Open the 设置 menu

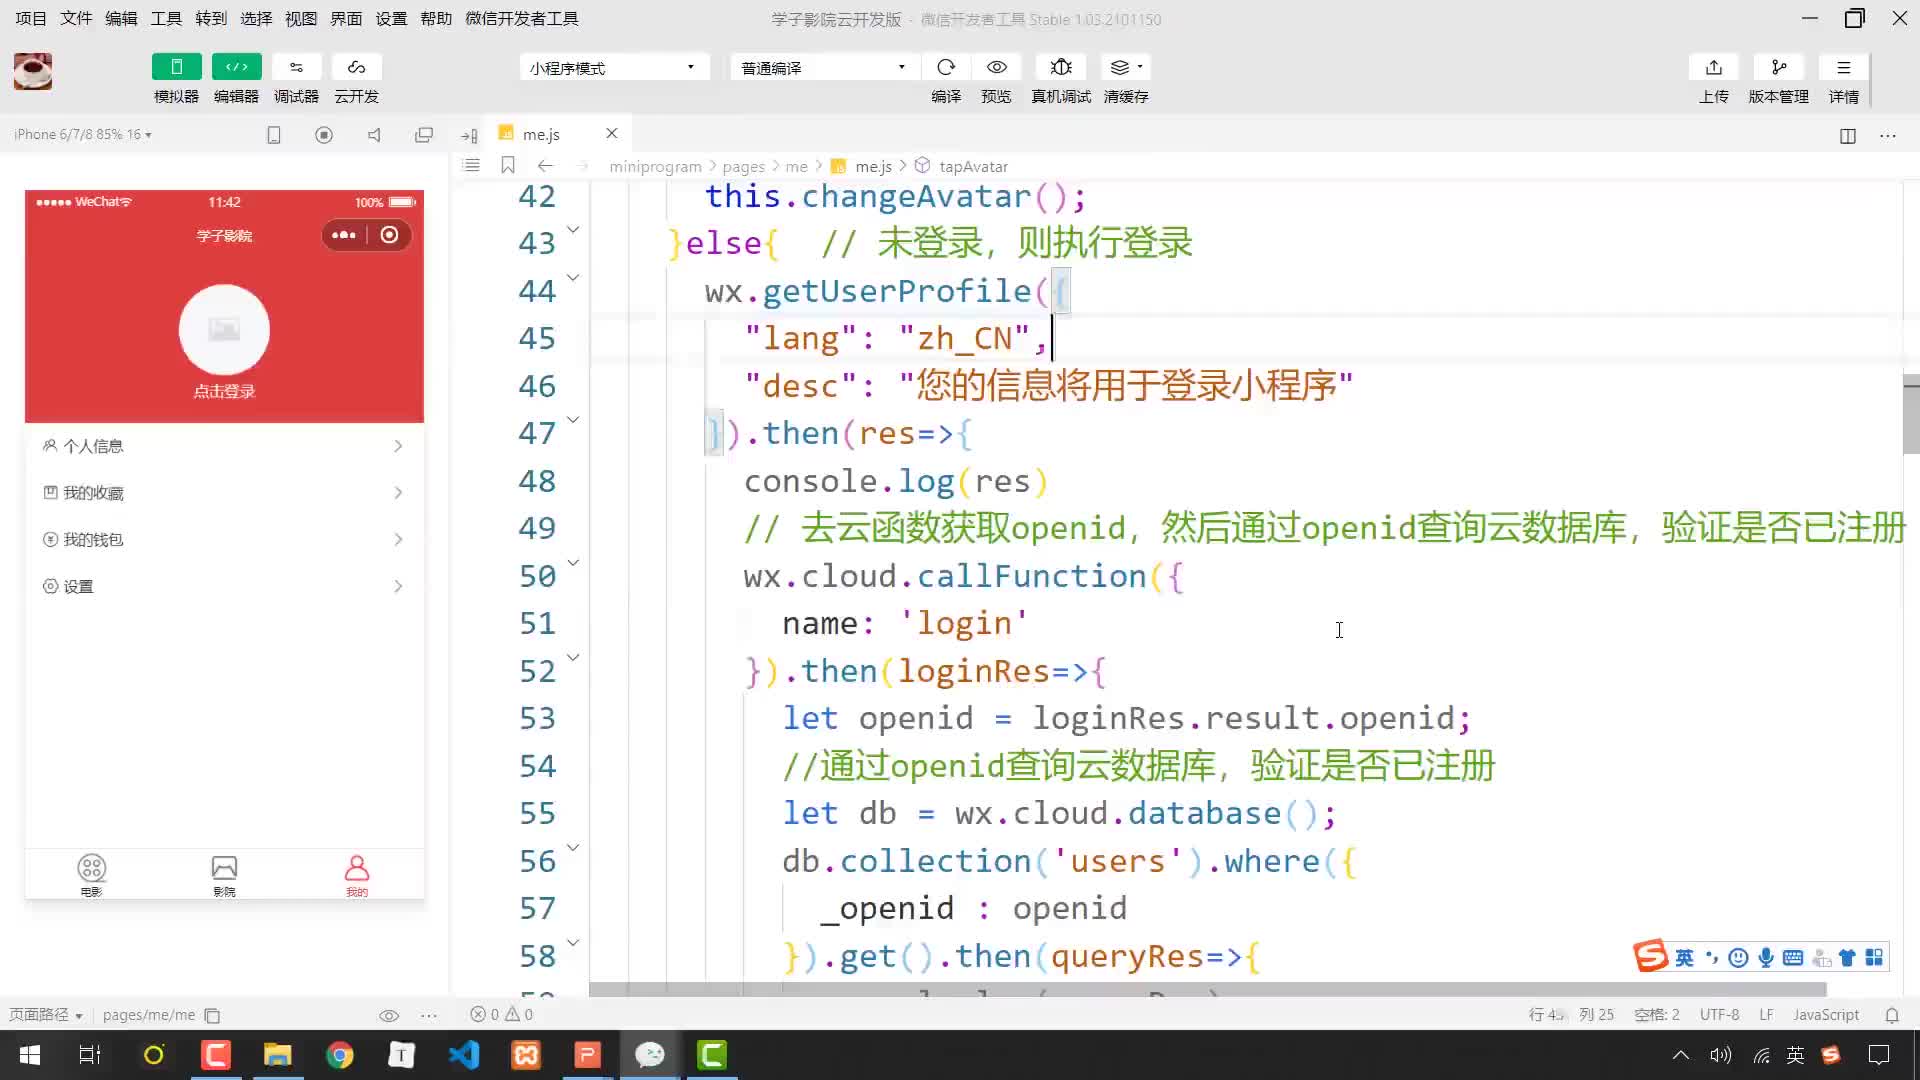pyautogui.click(x=391, y=18)
